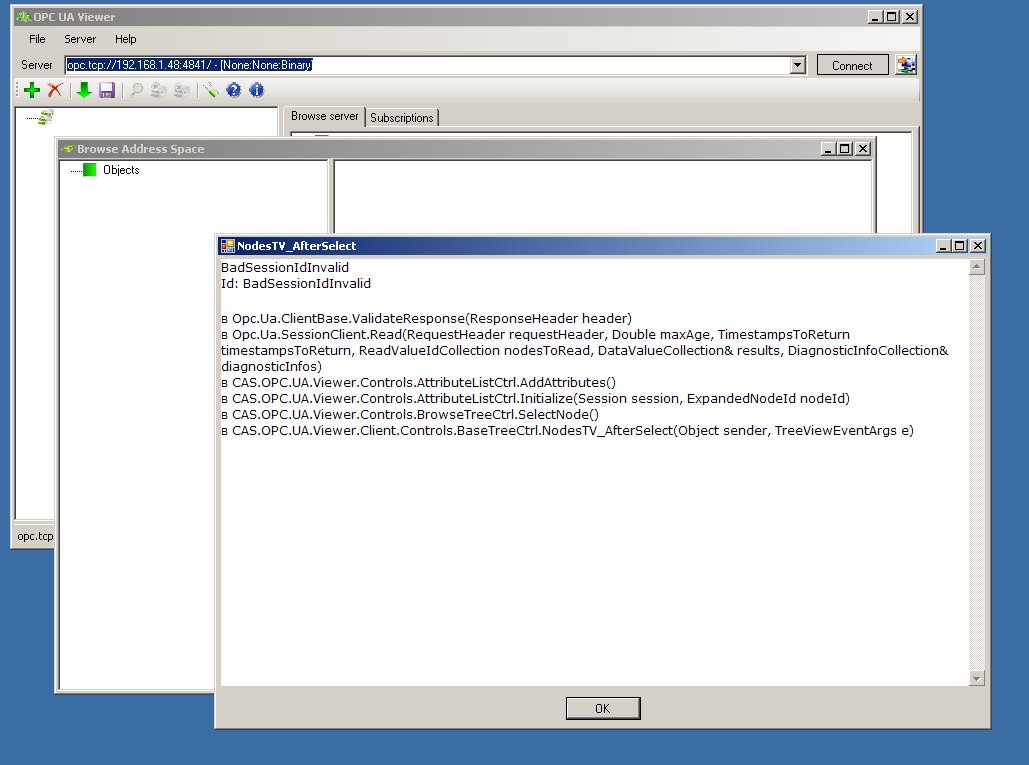Viewport: 1029px width, 765px height.
Task: Click the server discovery icon beside Connect
Action: point(905,65)
